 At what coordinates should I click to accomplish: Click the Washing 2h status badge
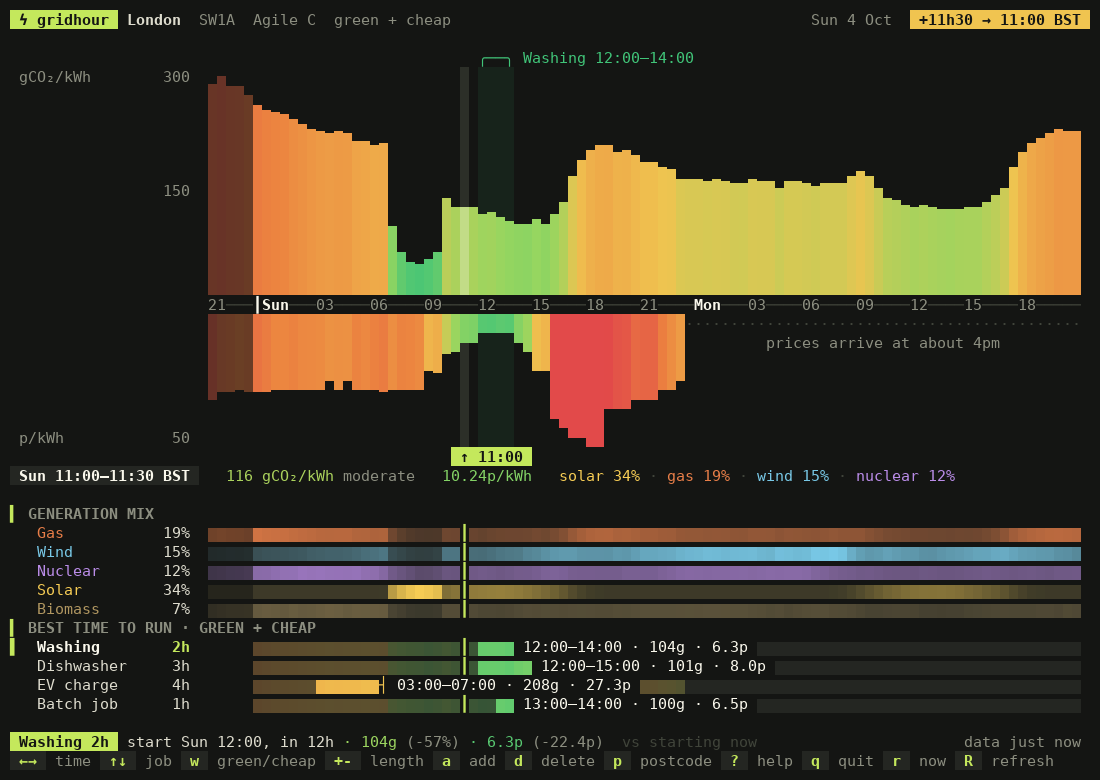[64, 741]
